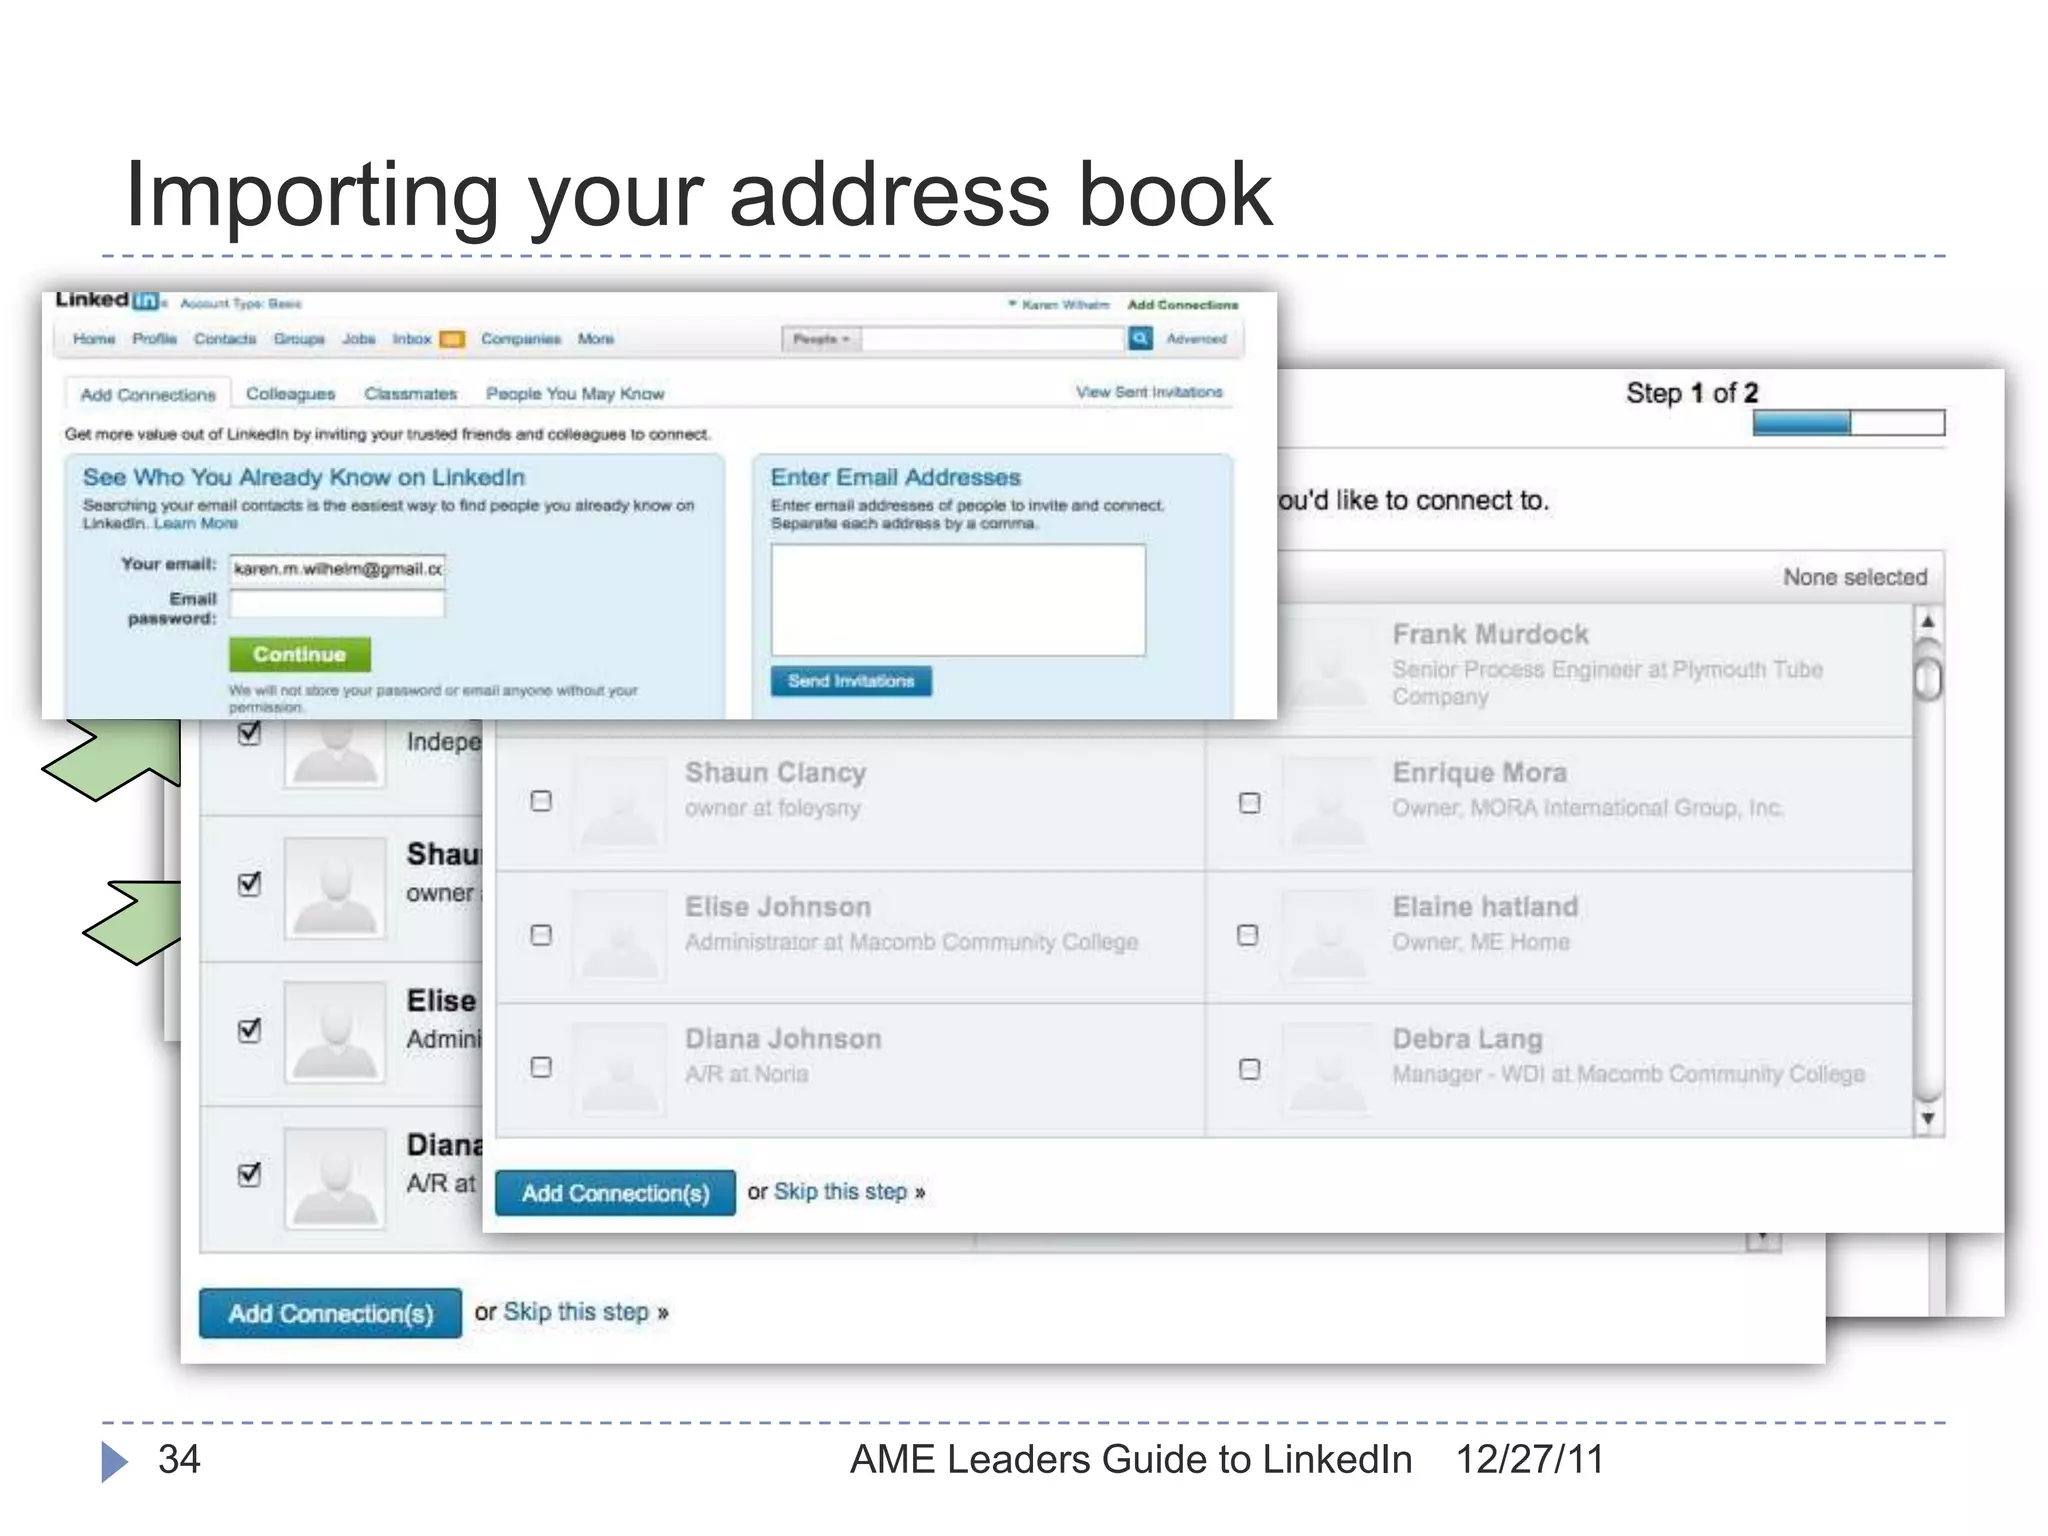This screenshot has height=1536, width=2048.
Task: Click the name Enrique Mora
Action: pos(1479,772)
